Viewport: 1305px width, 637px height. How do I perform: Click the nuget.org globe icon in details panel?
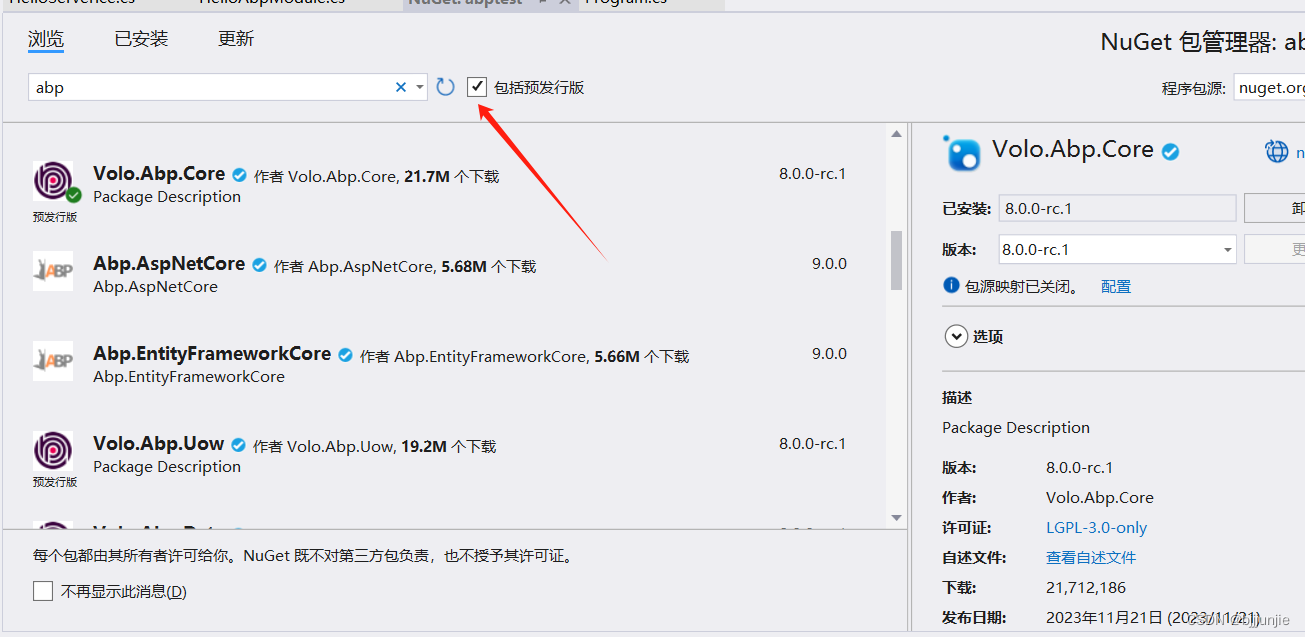tap(1278, 150)
